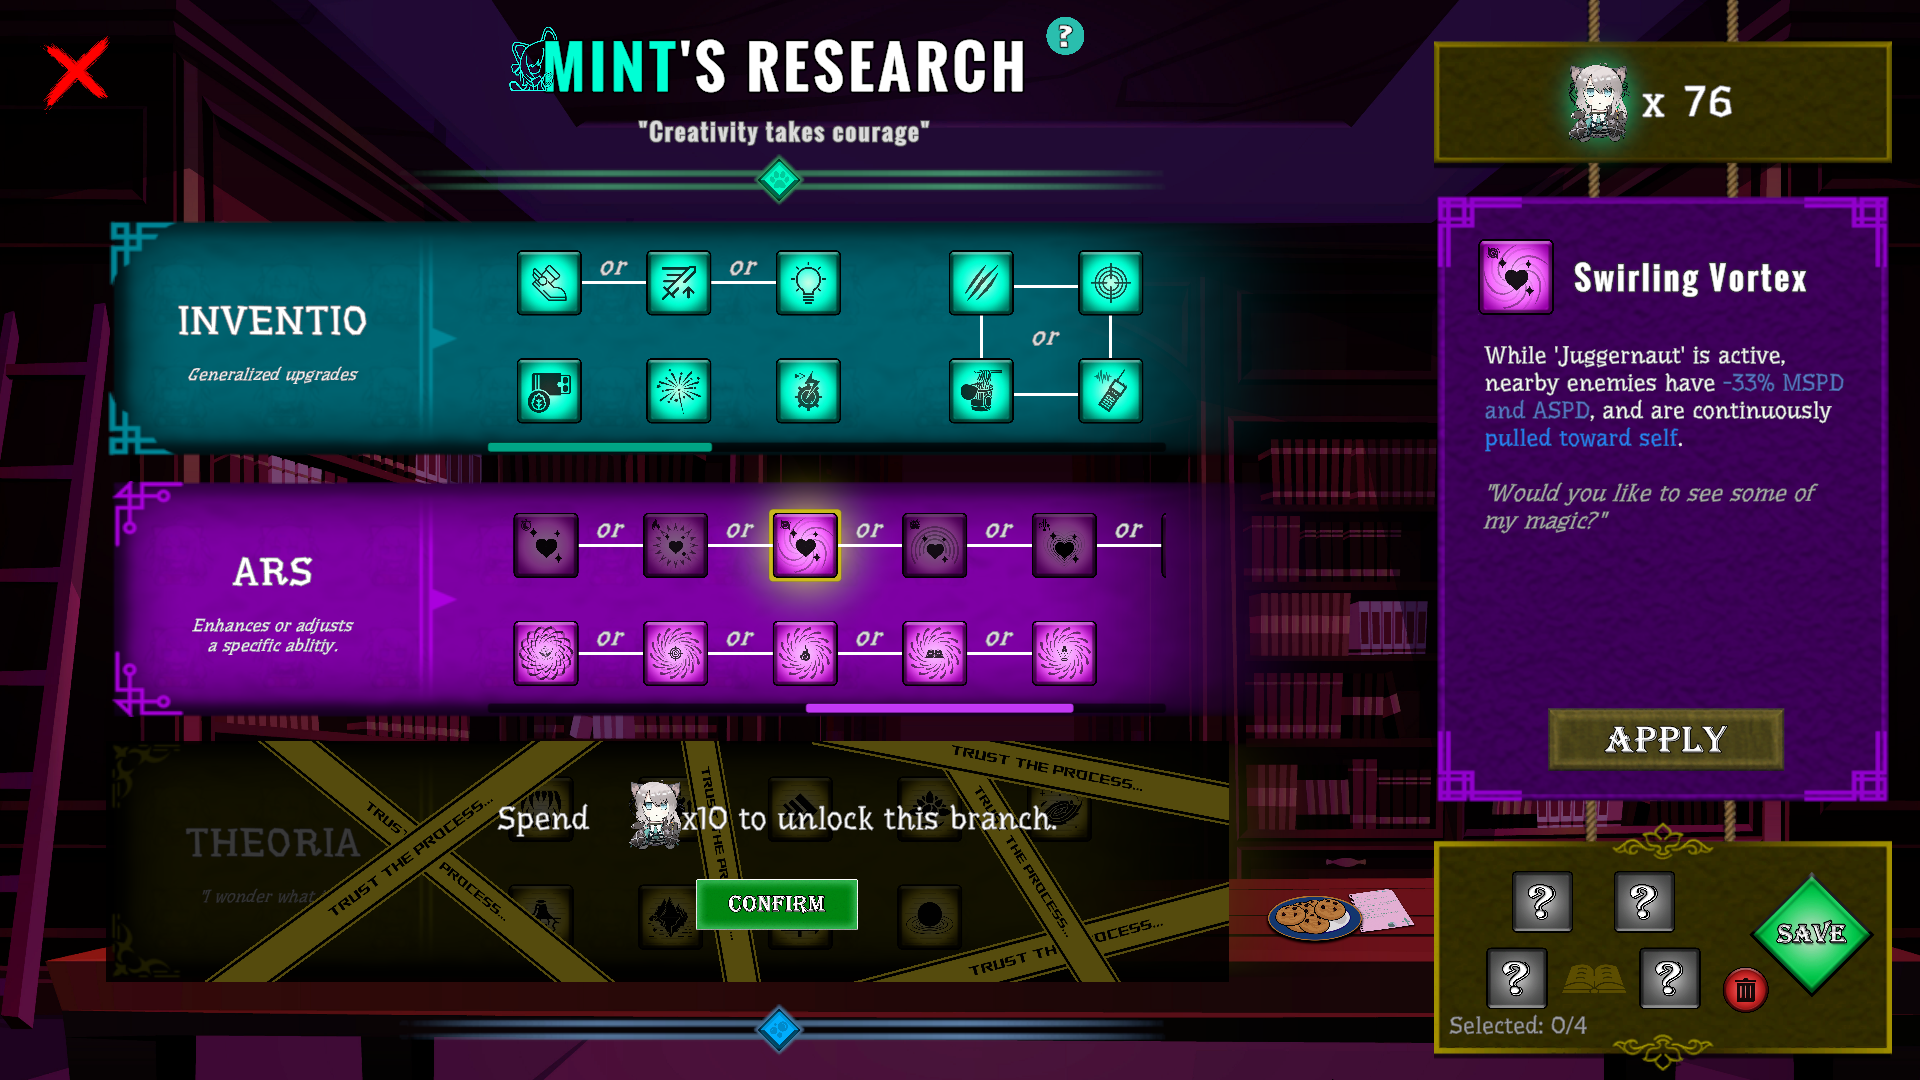Click the blue diamond divider at bottom
Image resolution: width=1920 pixels, height=1080 pixels.
(779, 1029)
